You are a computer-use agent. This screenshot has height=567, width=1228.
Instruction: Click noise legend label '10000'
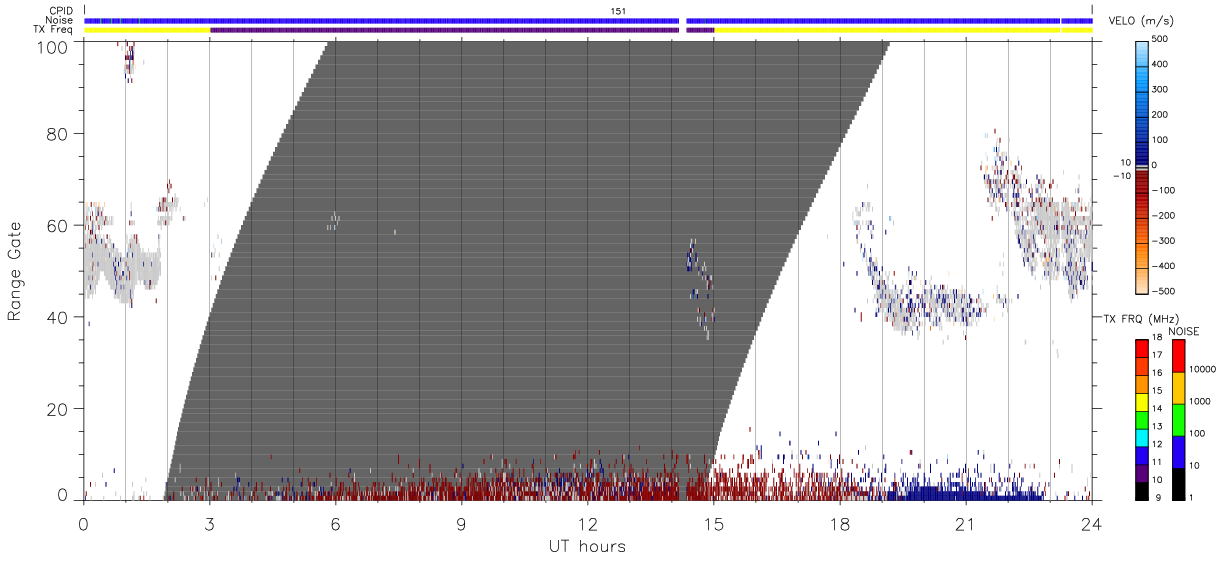pos(1204,369)
